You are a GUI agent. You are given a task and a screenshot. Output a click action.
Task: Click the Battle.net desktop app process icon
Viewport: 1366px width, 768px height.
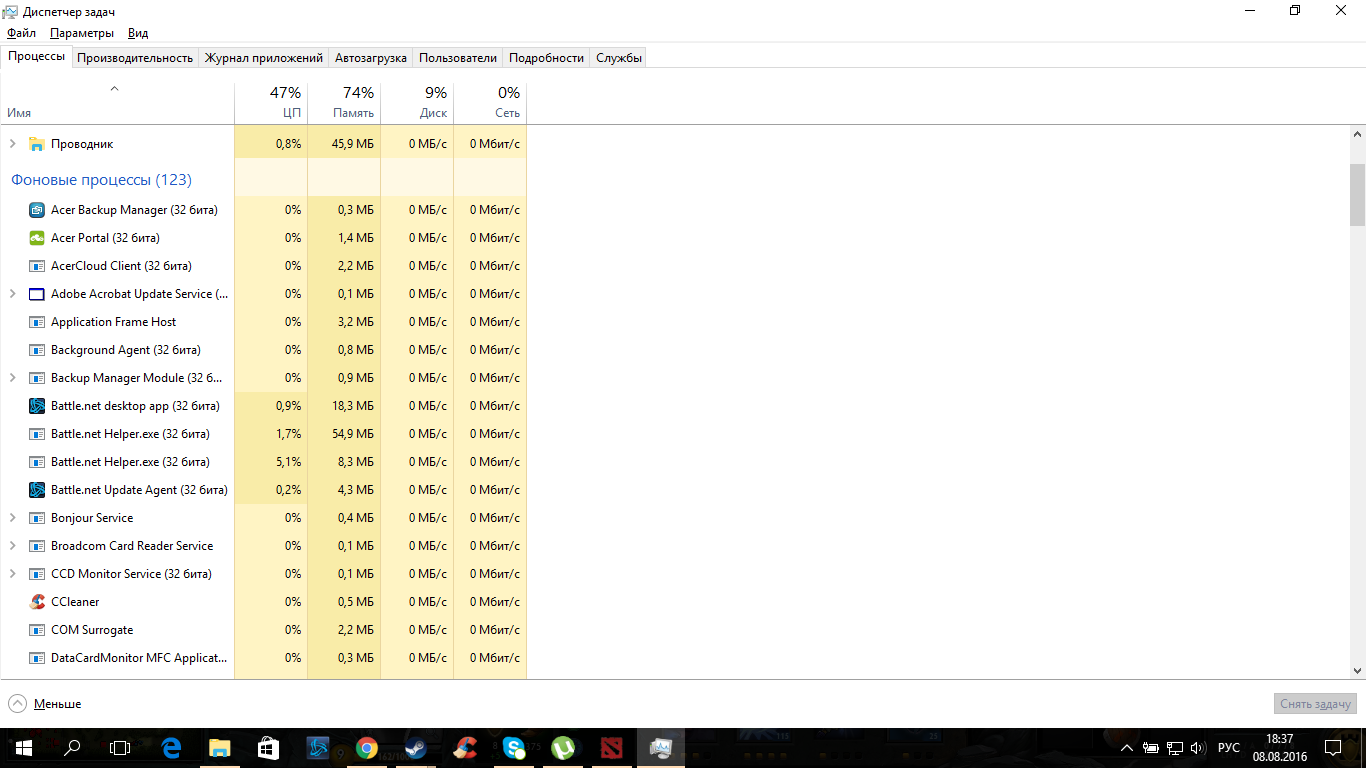click(37, 406)
